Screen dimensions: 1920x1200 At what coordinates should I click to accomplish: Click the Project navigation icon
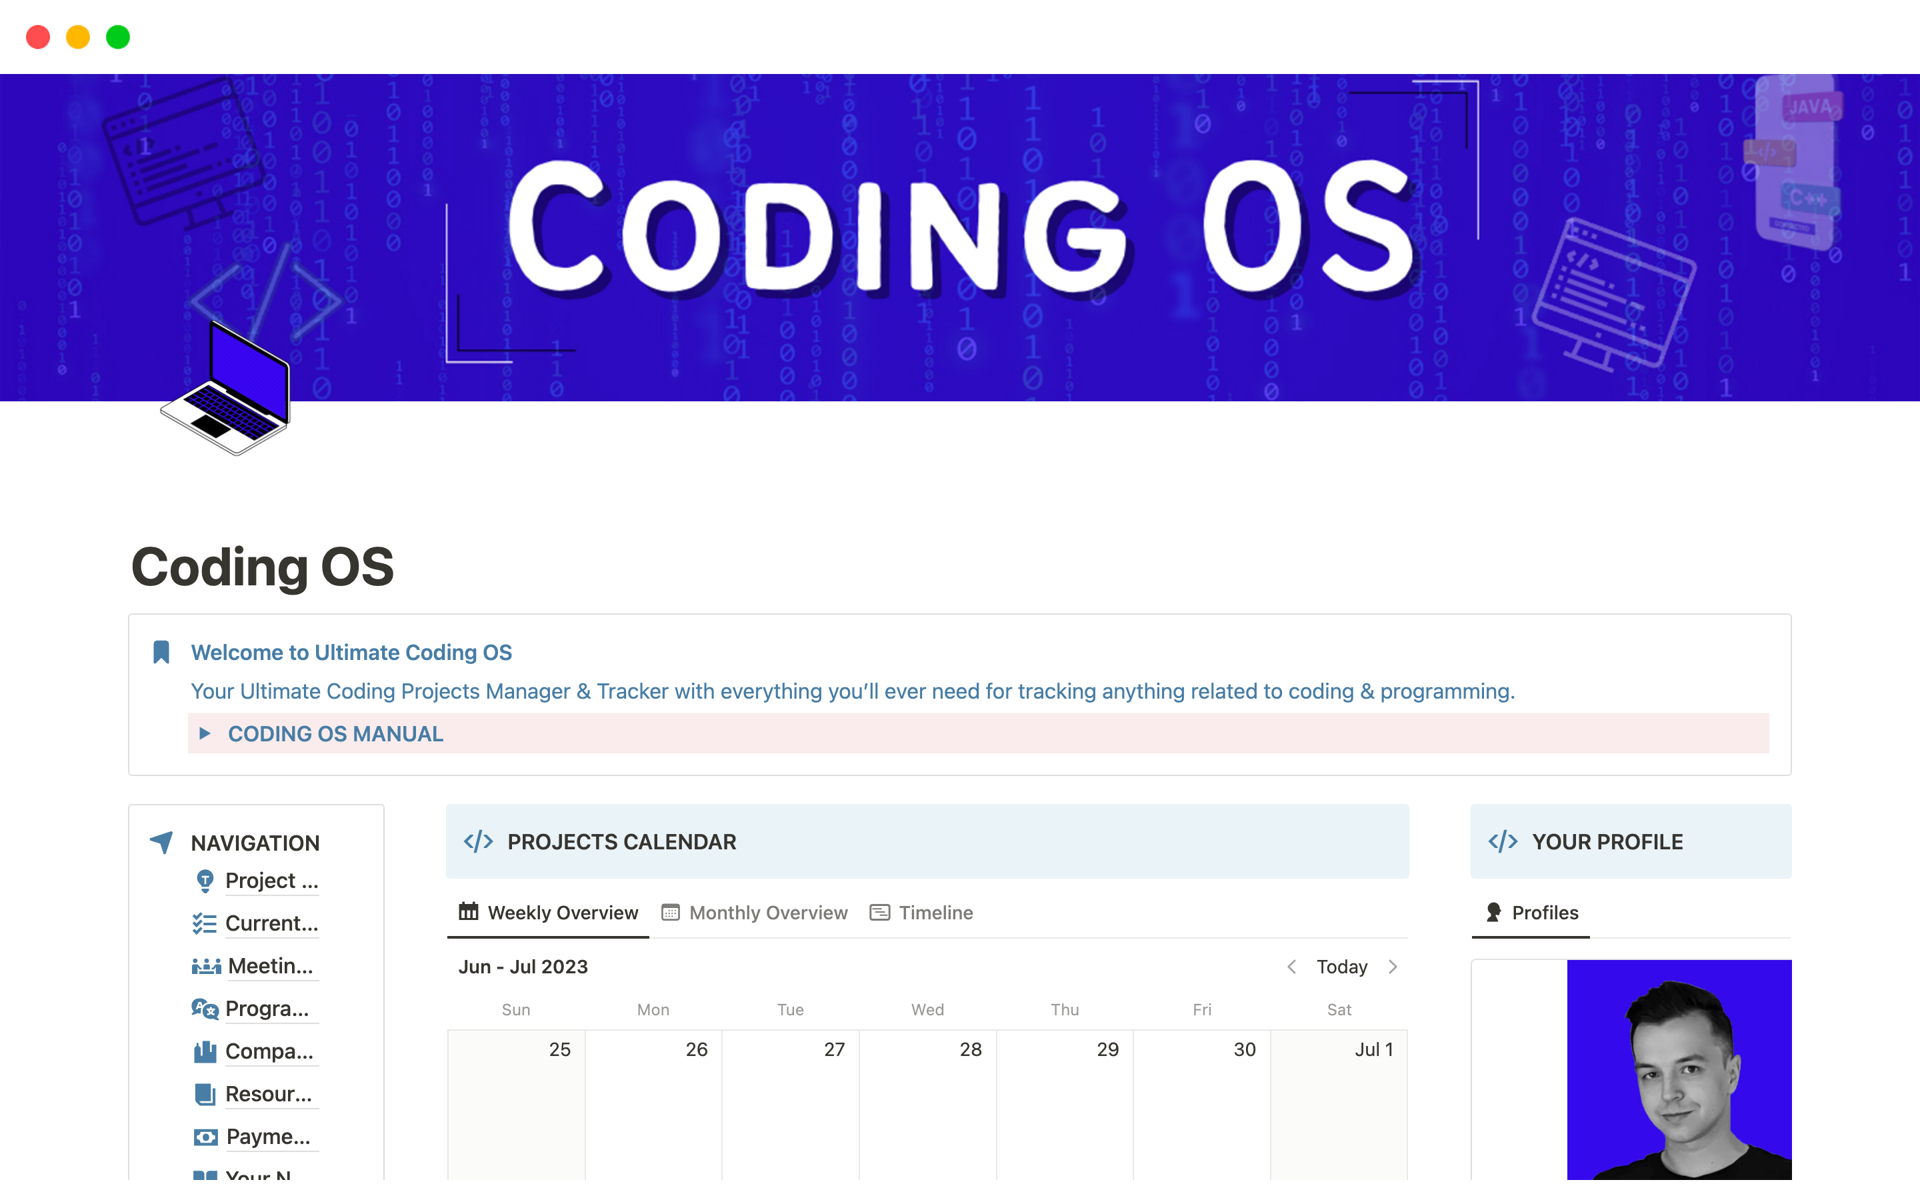(x=209, y=879)
